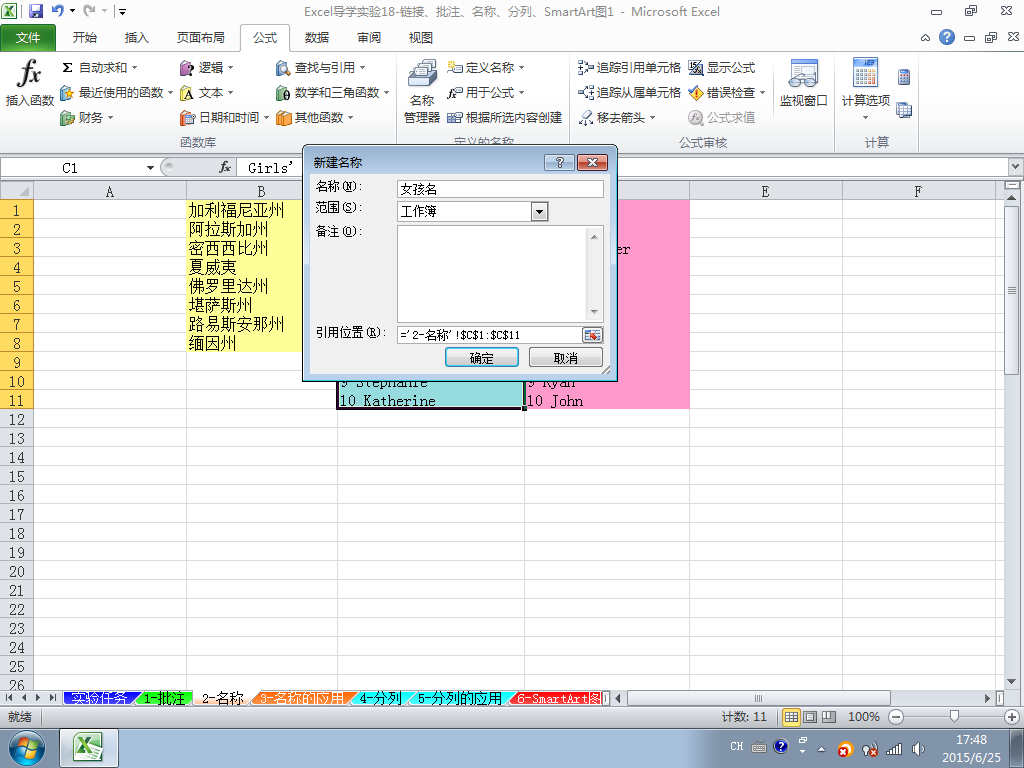1024x768 pixels.
Task: Select sheet tab 4-分列
Action: pos(381,699)
